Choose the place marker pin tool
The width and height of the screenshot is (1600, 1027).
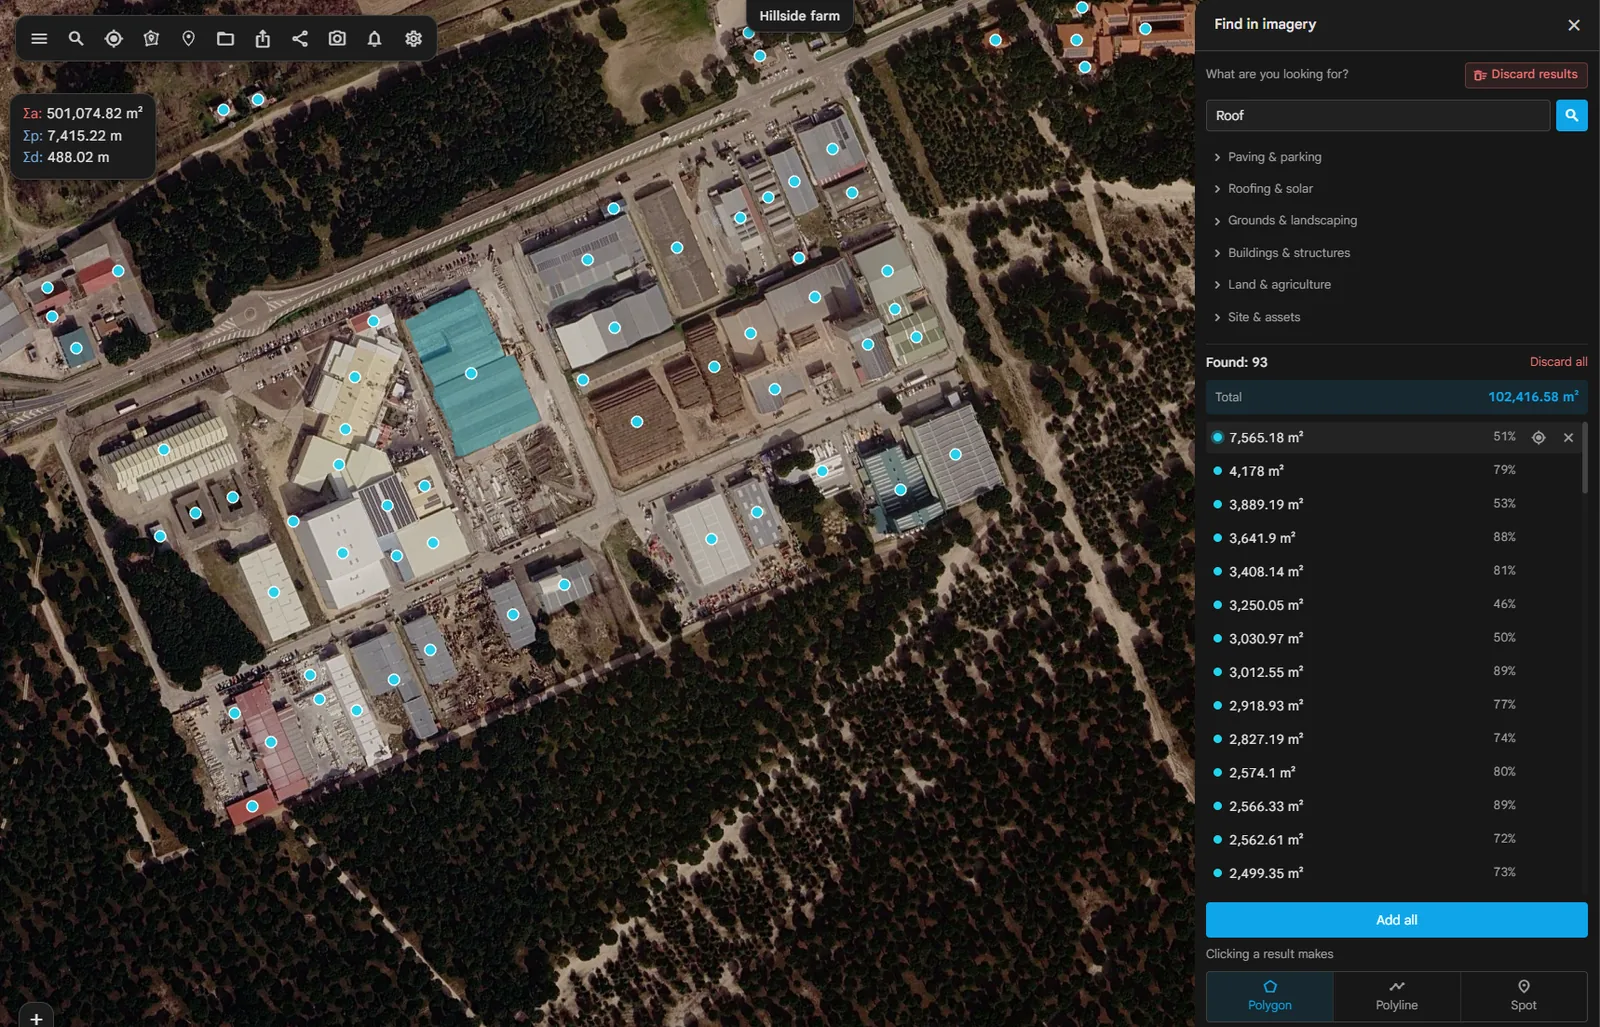188,38
